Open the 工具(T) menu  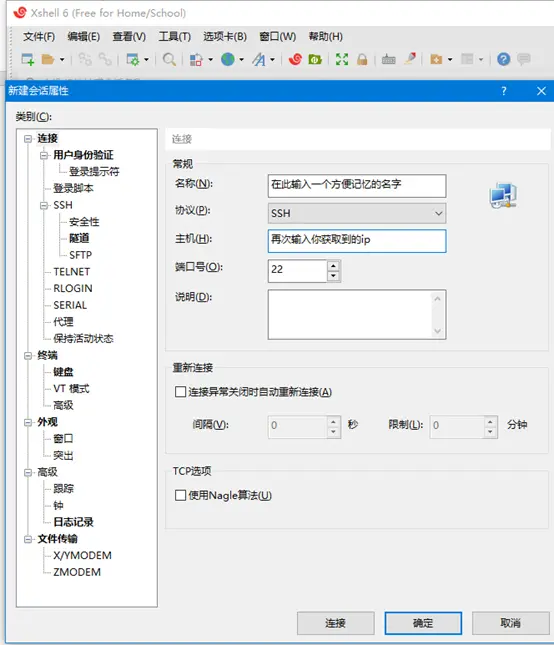175,37
